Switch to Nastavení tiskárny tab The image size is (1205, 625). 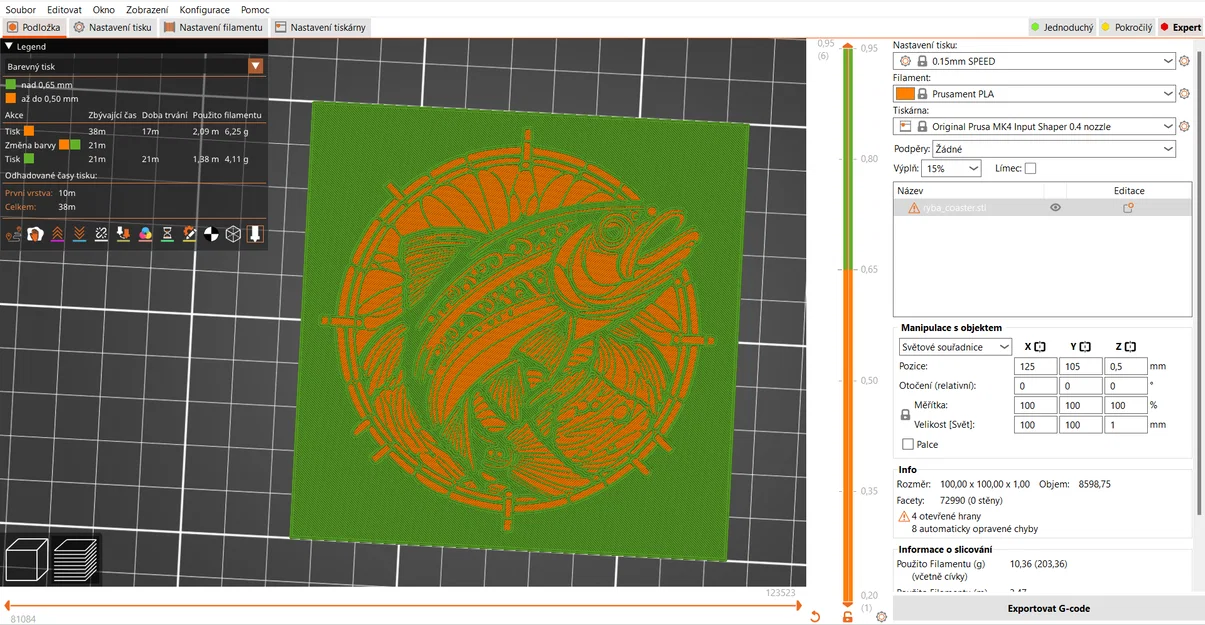(x=320, y=27)
